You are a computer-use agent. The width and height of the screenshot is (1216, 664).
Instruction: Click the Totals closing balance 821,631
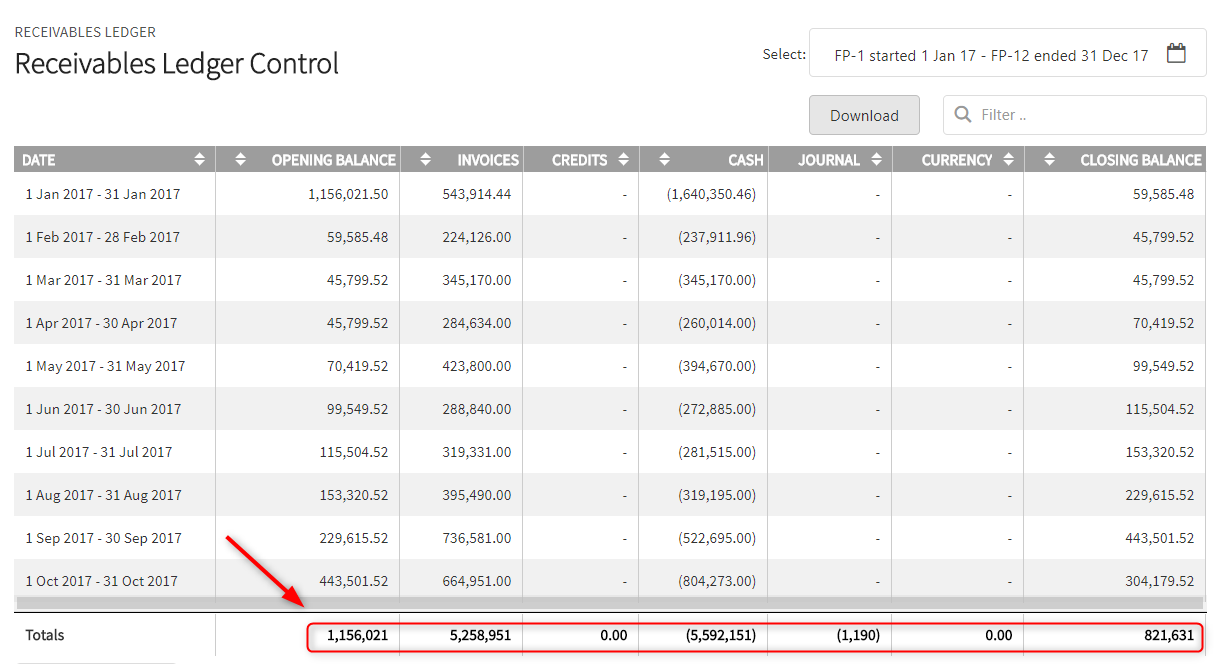tap(1168, 635)
